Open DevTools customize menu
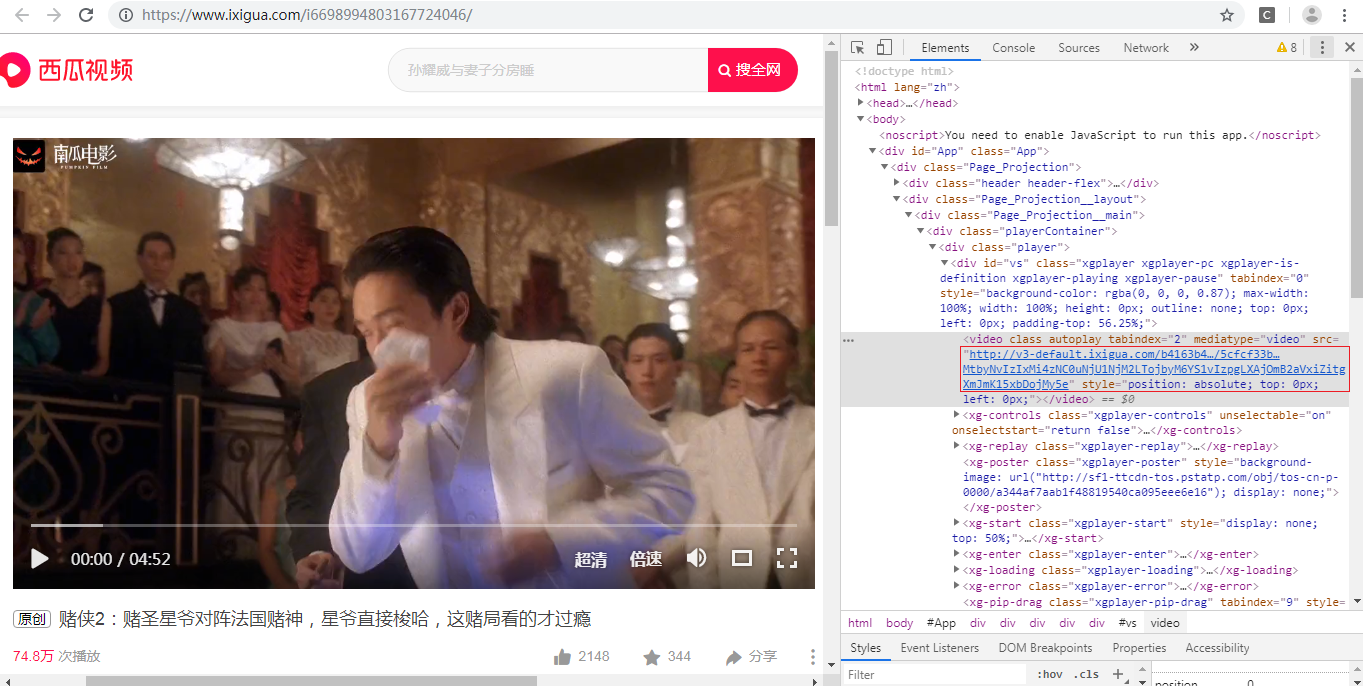 click(x=1322, y=47)
